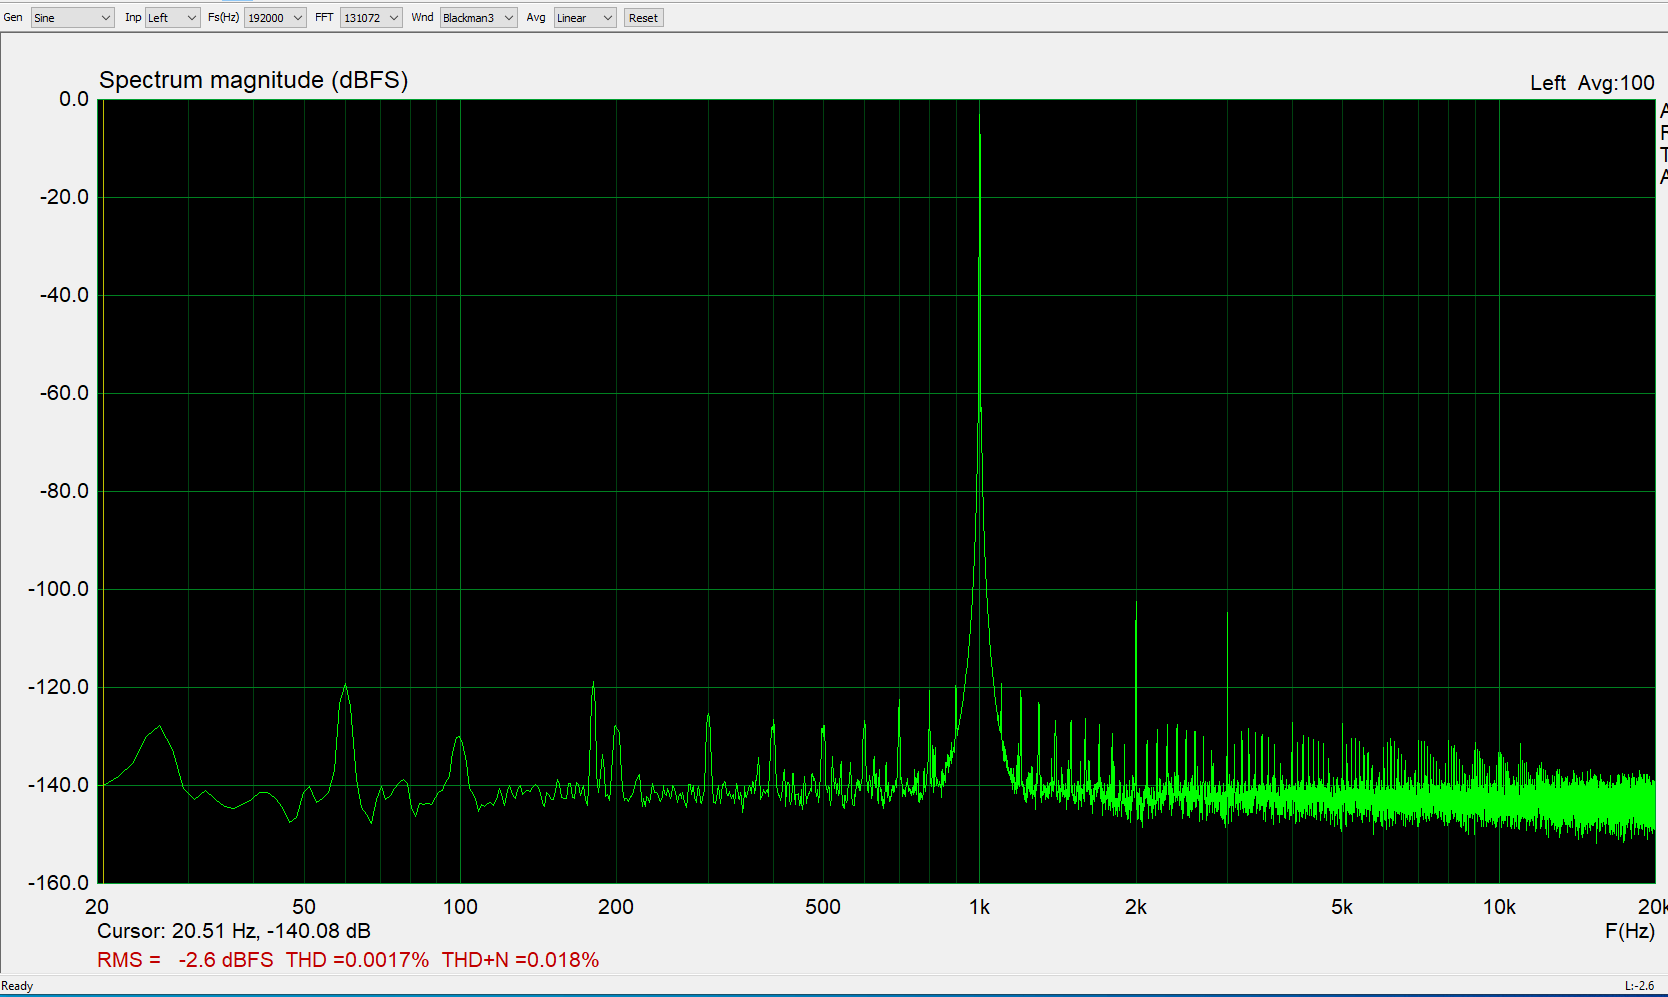This screenshot has height=997, width=1668.
Task: Click the 1 kHz fundamental peak top
Action: [979, 114]
